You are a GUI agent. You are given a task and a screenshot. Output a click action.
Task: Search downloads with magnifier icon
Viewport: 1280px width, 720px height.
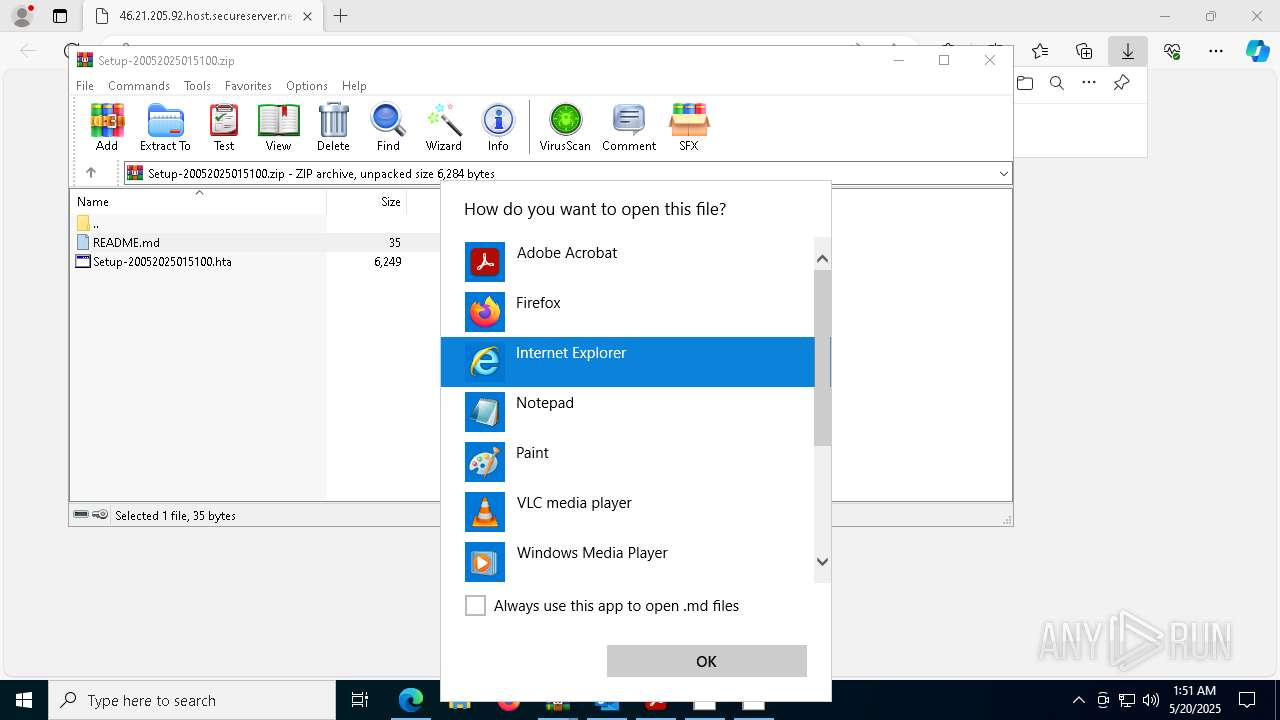point(1057,83)
